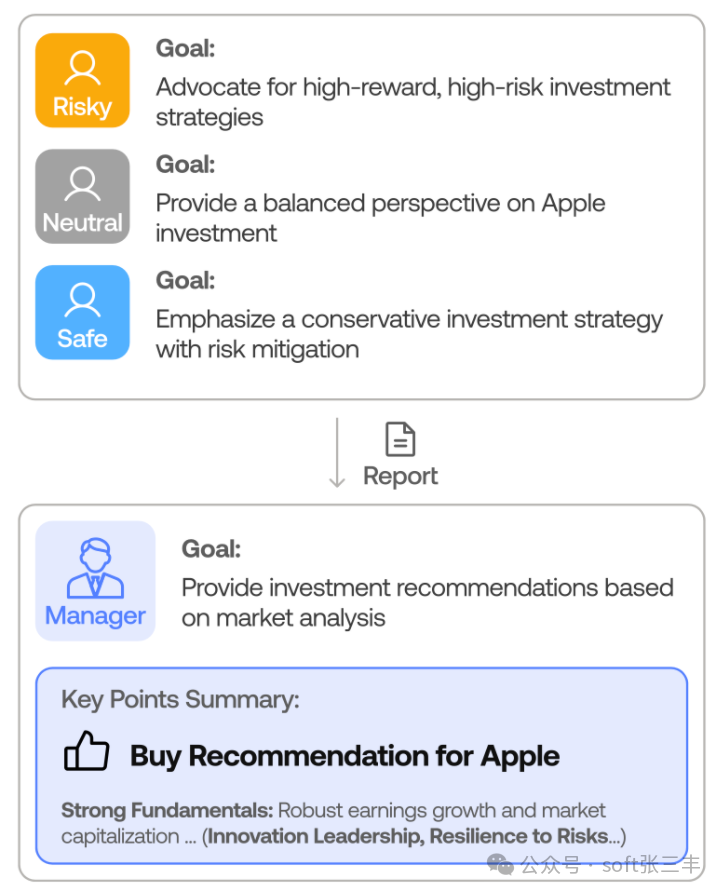Click the bold Strong Fundamentals text
Image resolution: width=724 pixels, height=894 pixels.
(166, 810)
